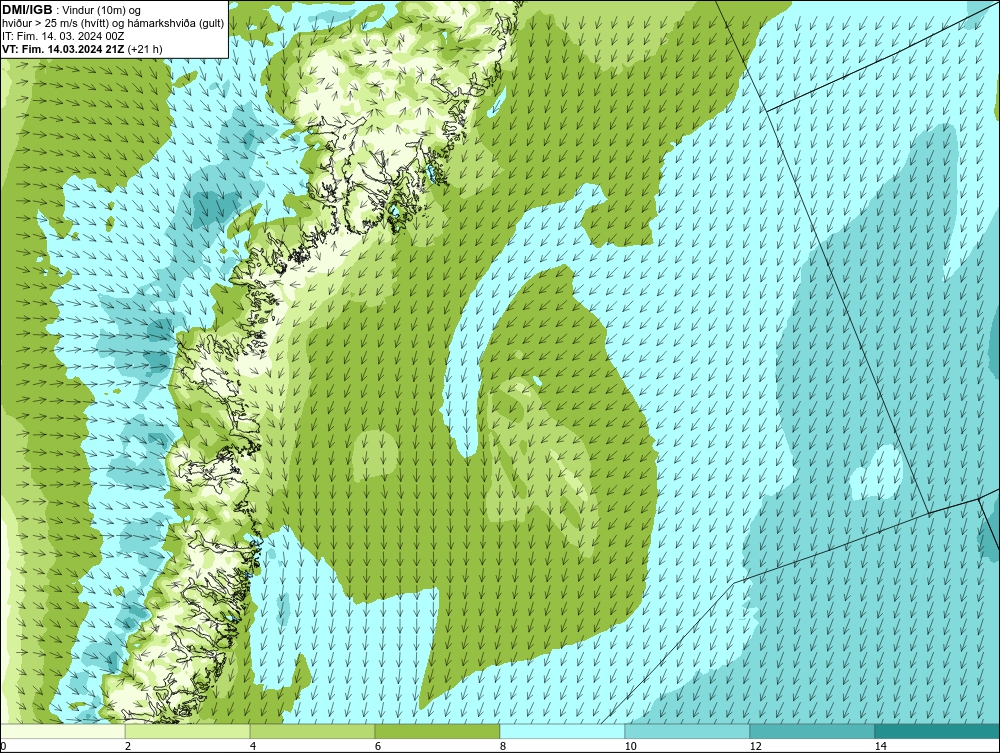Click the hviður > 25 m/s legend description line
This screenshot has width=1000, height=753.
[x=113, y=23]
